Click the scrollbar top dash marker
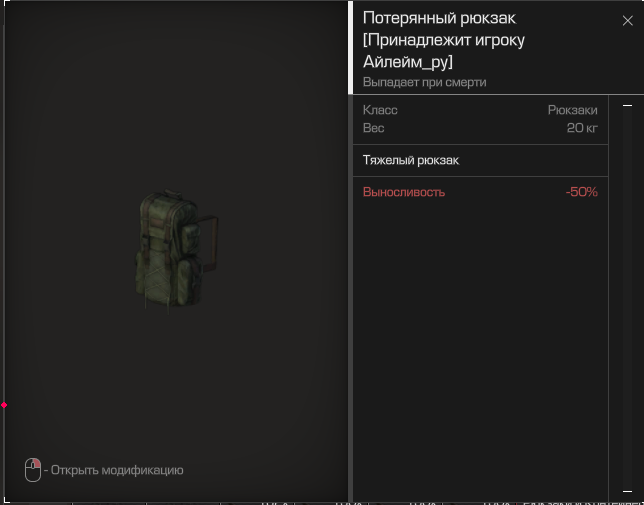The image size is (644, 505). [x=627, y=106]
